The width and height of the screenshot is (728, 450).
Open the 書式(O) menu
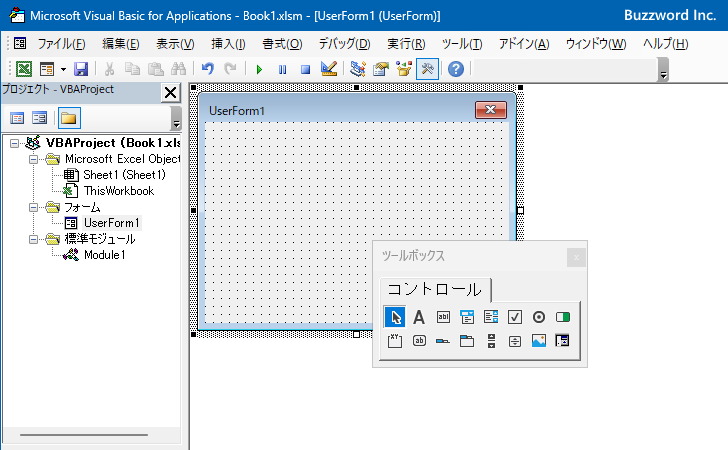(x=282, y=44)
